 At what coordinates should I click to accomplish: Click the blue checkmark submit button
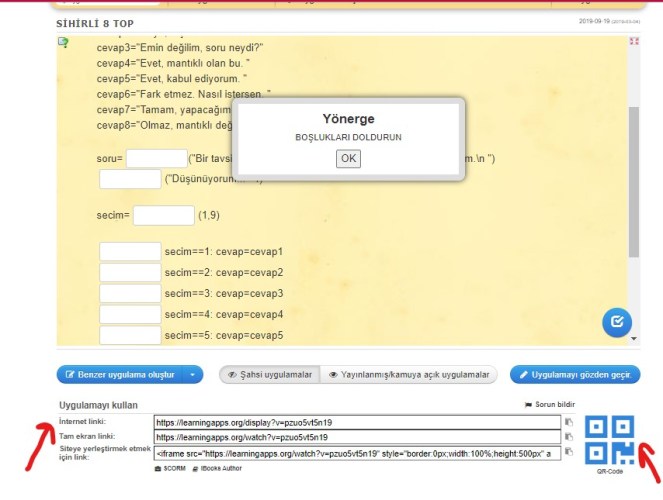pos(616,322)
